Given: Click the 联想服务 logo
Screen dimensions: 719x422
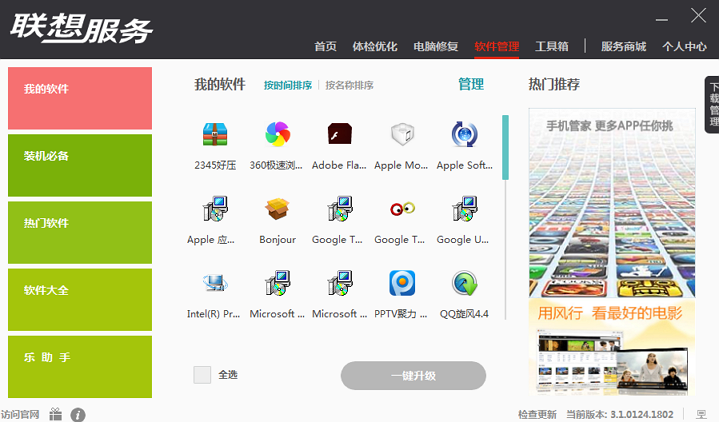Looking at the screenshot, I should (81, 28).
